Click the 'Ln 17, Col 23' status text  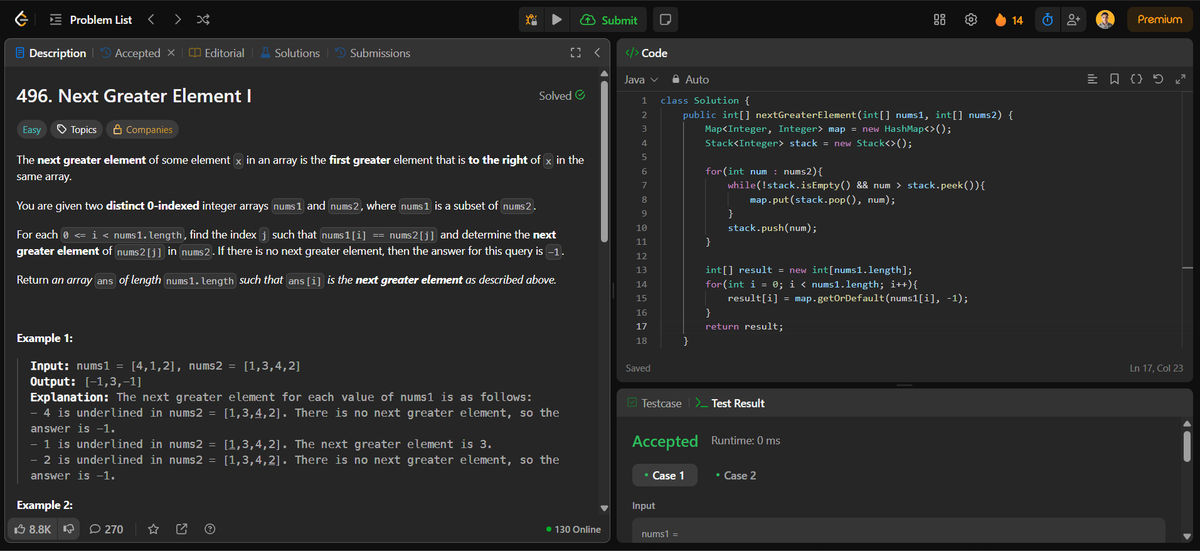click(x=1156, y=369)
